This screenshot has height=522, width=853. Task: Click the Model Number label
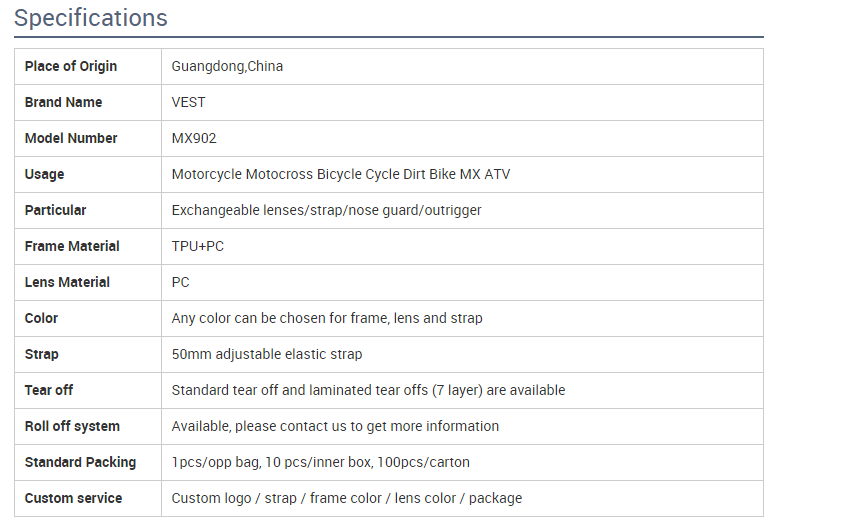click(x=71, y=138)
